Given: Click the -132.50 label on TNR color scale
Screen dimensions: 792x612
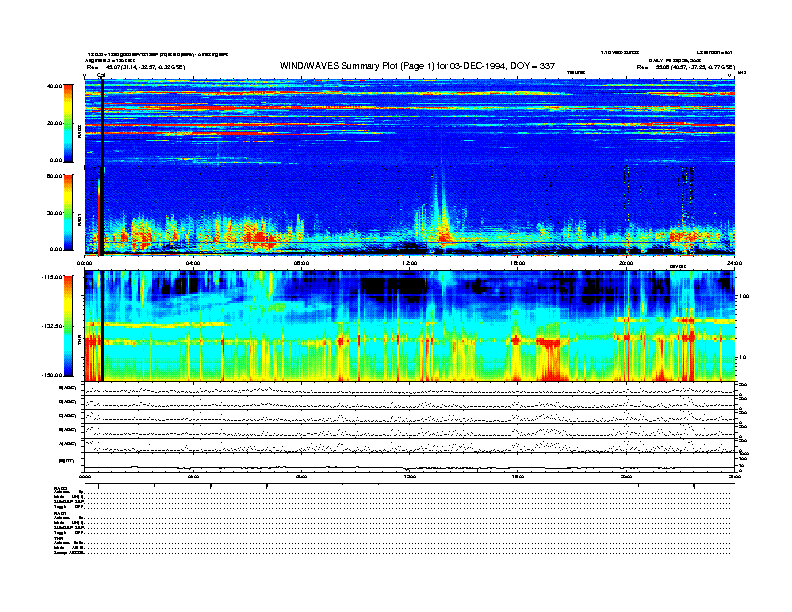Looking at the screenshot, I should coord(52,326).
